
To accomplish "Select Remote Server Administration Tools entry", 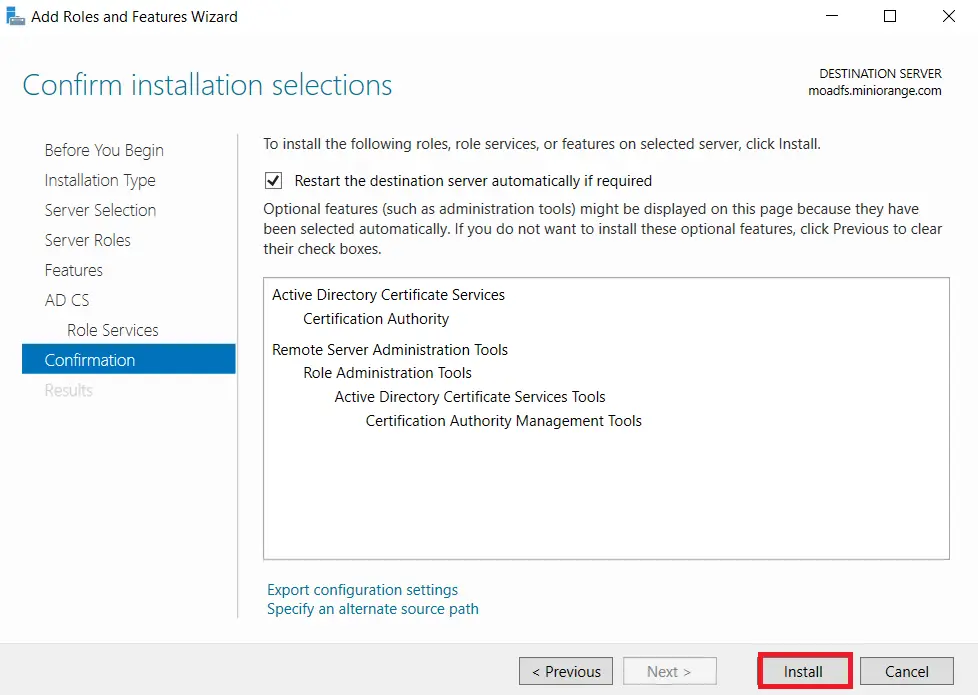I will 390,349.
